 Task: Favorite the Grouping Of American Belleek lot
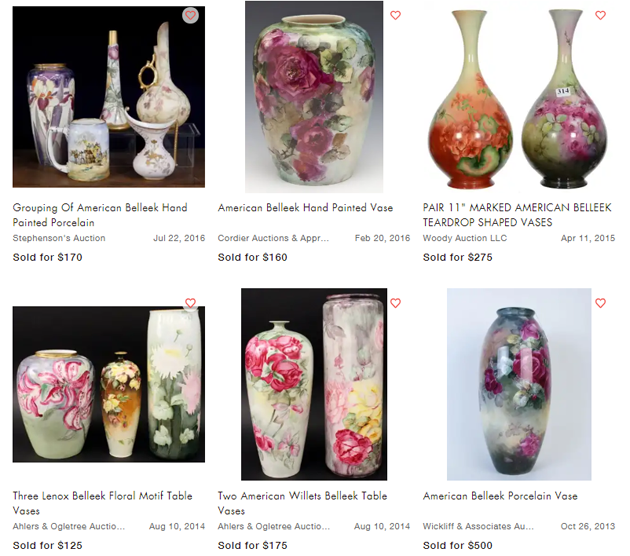point(190,16)
